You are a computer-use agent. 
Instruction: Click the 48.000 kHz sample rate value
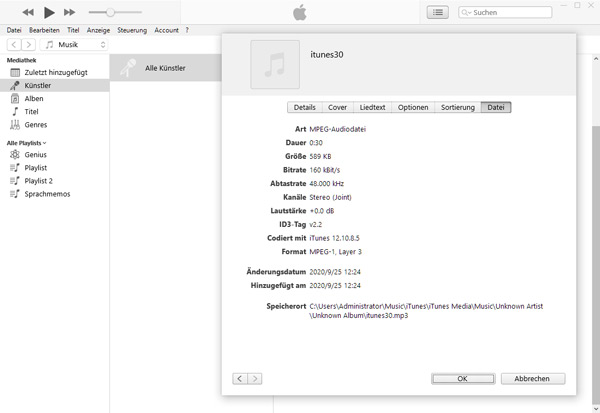pos(326,184)
